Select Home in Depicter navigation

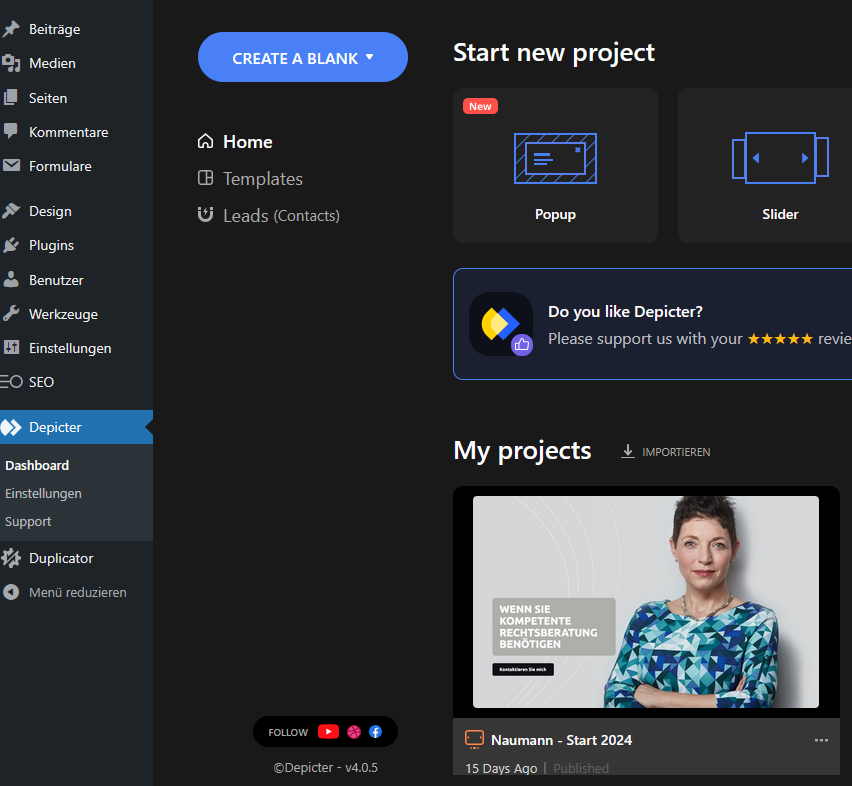(247, 142)
